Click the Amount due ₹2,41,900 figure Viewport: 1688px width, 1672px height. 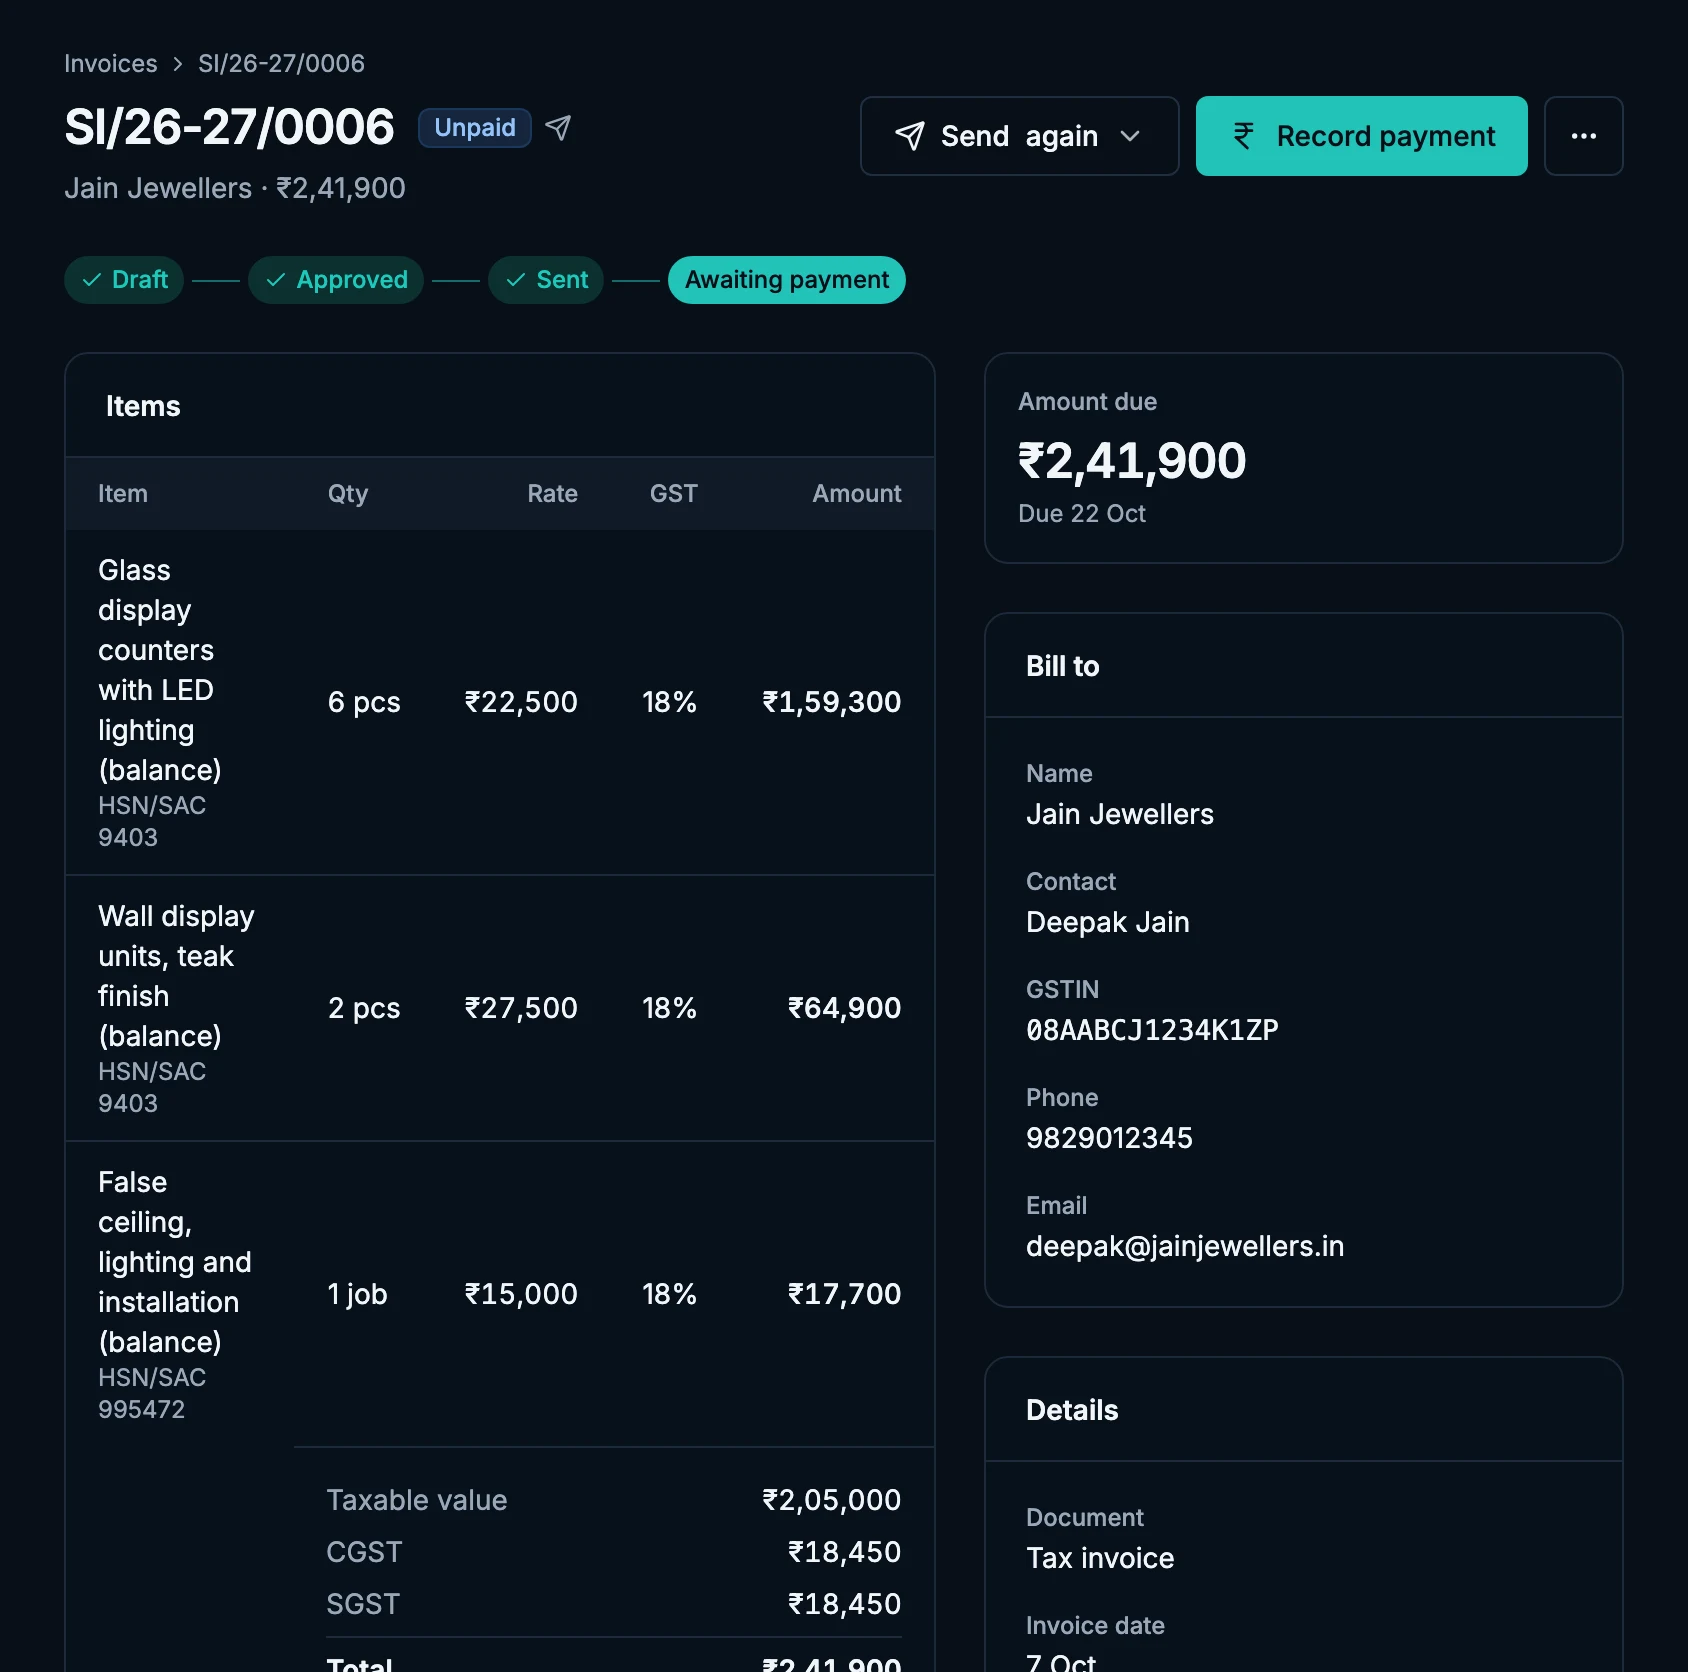pyautogui.click(x=1132, y=461)
